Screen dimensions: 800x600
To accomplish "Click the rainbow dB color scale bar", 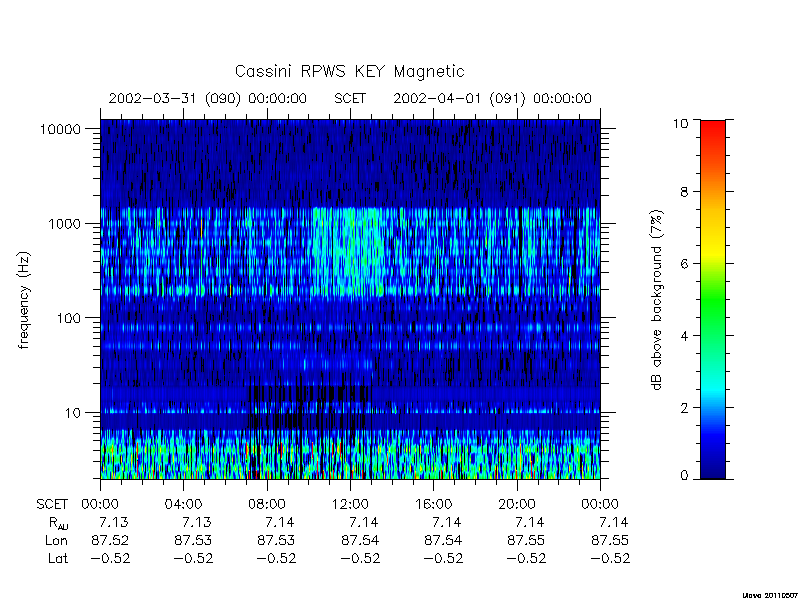I will tap(713, 299).
